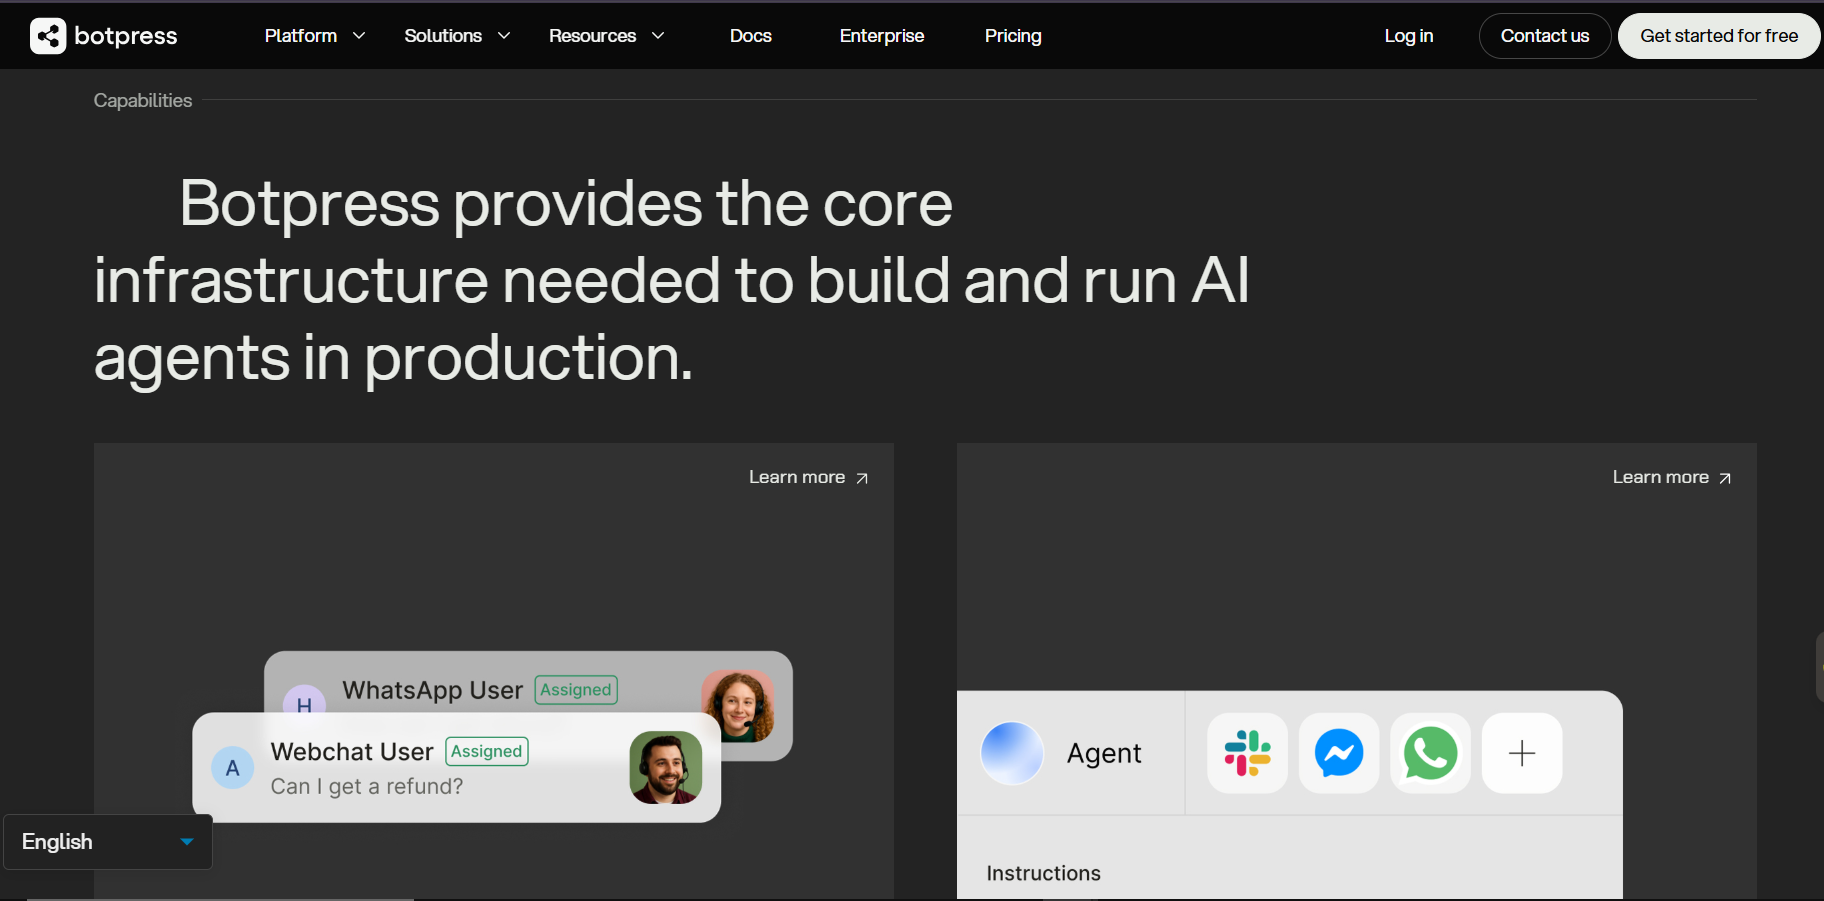Viewport: 1824px width, 901px height.
Task: Click the Contact us button
Action: tap(1545, 36)
